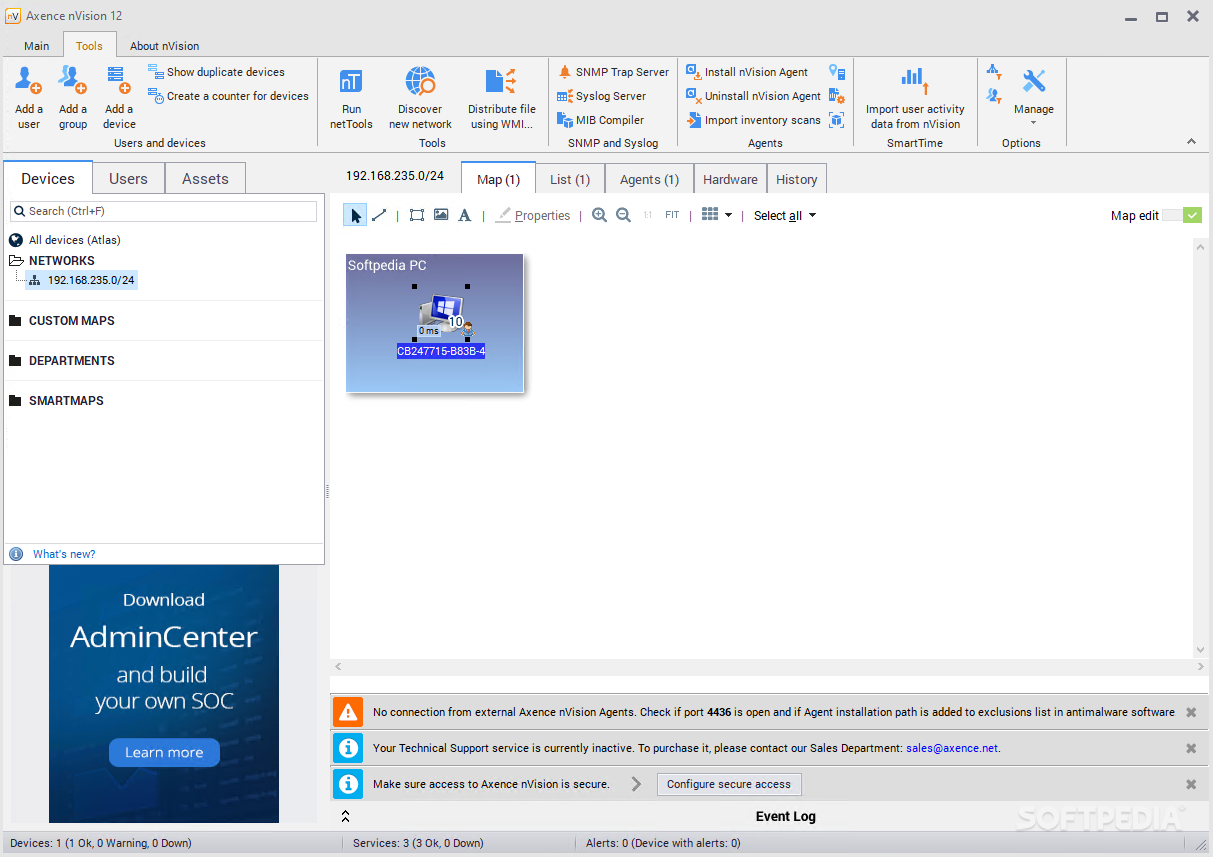Image resolution: width=1213 pixels, height=857 pixels.
Task: Collapse the ribbon with the chevron
Action: [1191, 141]
